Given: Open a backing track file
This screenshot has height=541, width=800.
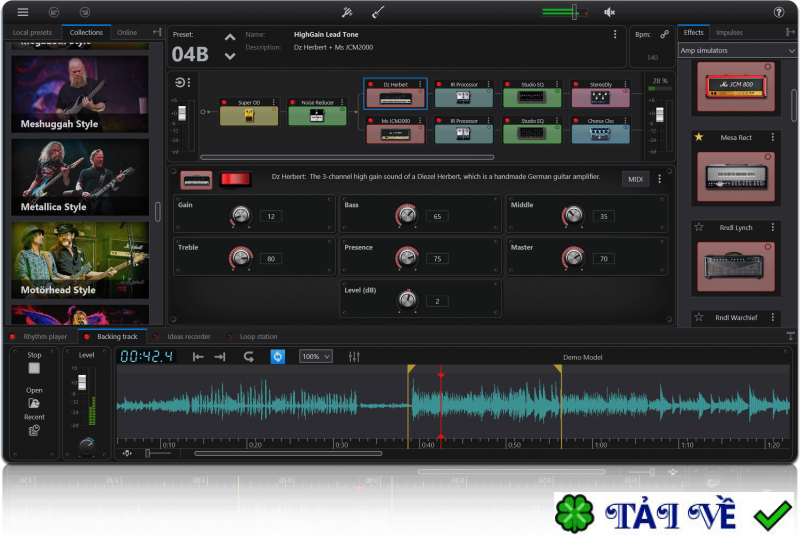Looking at the screenshot, I should [x=34, y=403].
